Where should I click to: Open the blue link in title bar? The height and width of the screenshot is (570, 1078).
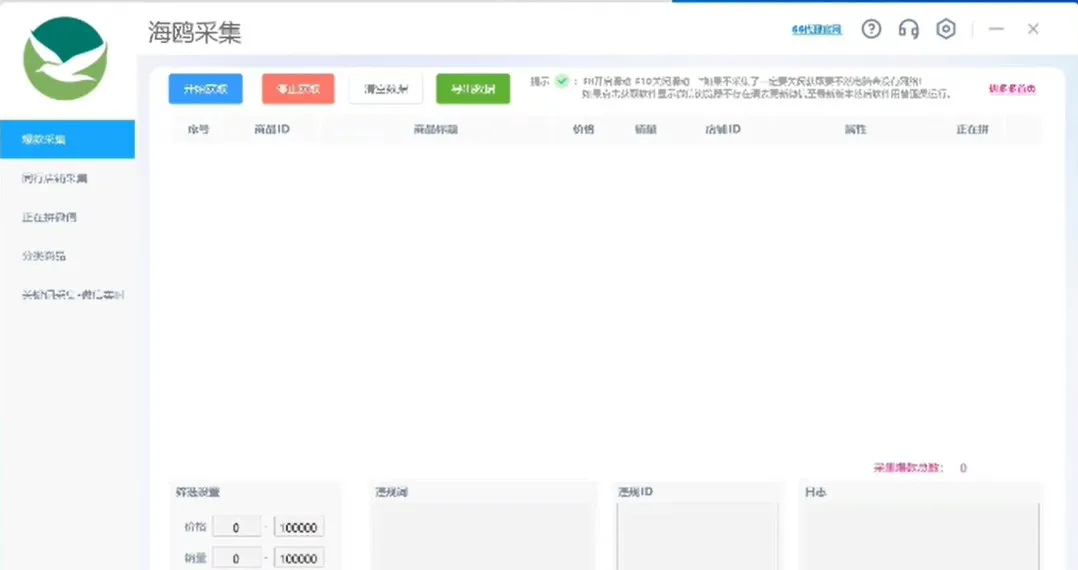(x=816, y=30)
